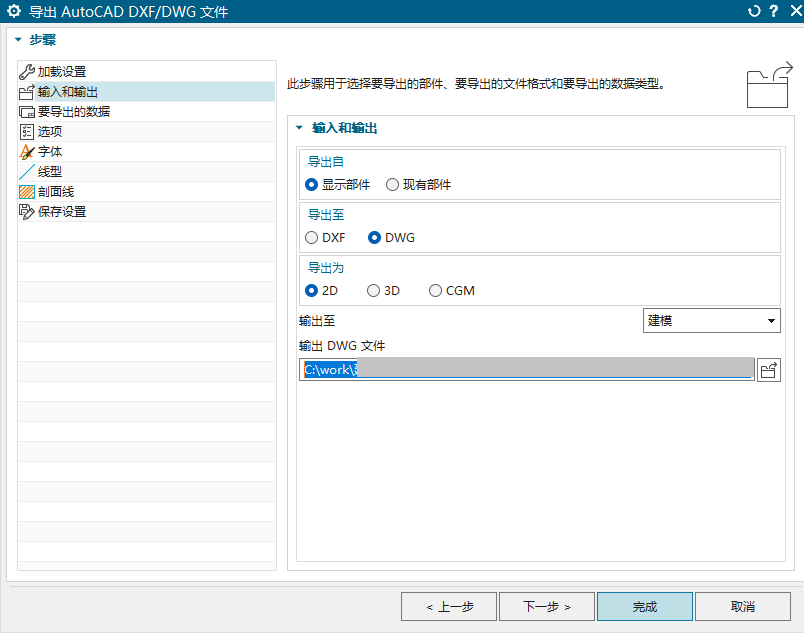Open the 选项 step icon
Screen dimensions: 804x633
[x=27, y=131]
